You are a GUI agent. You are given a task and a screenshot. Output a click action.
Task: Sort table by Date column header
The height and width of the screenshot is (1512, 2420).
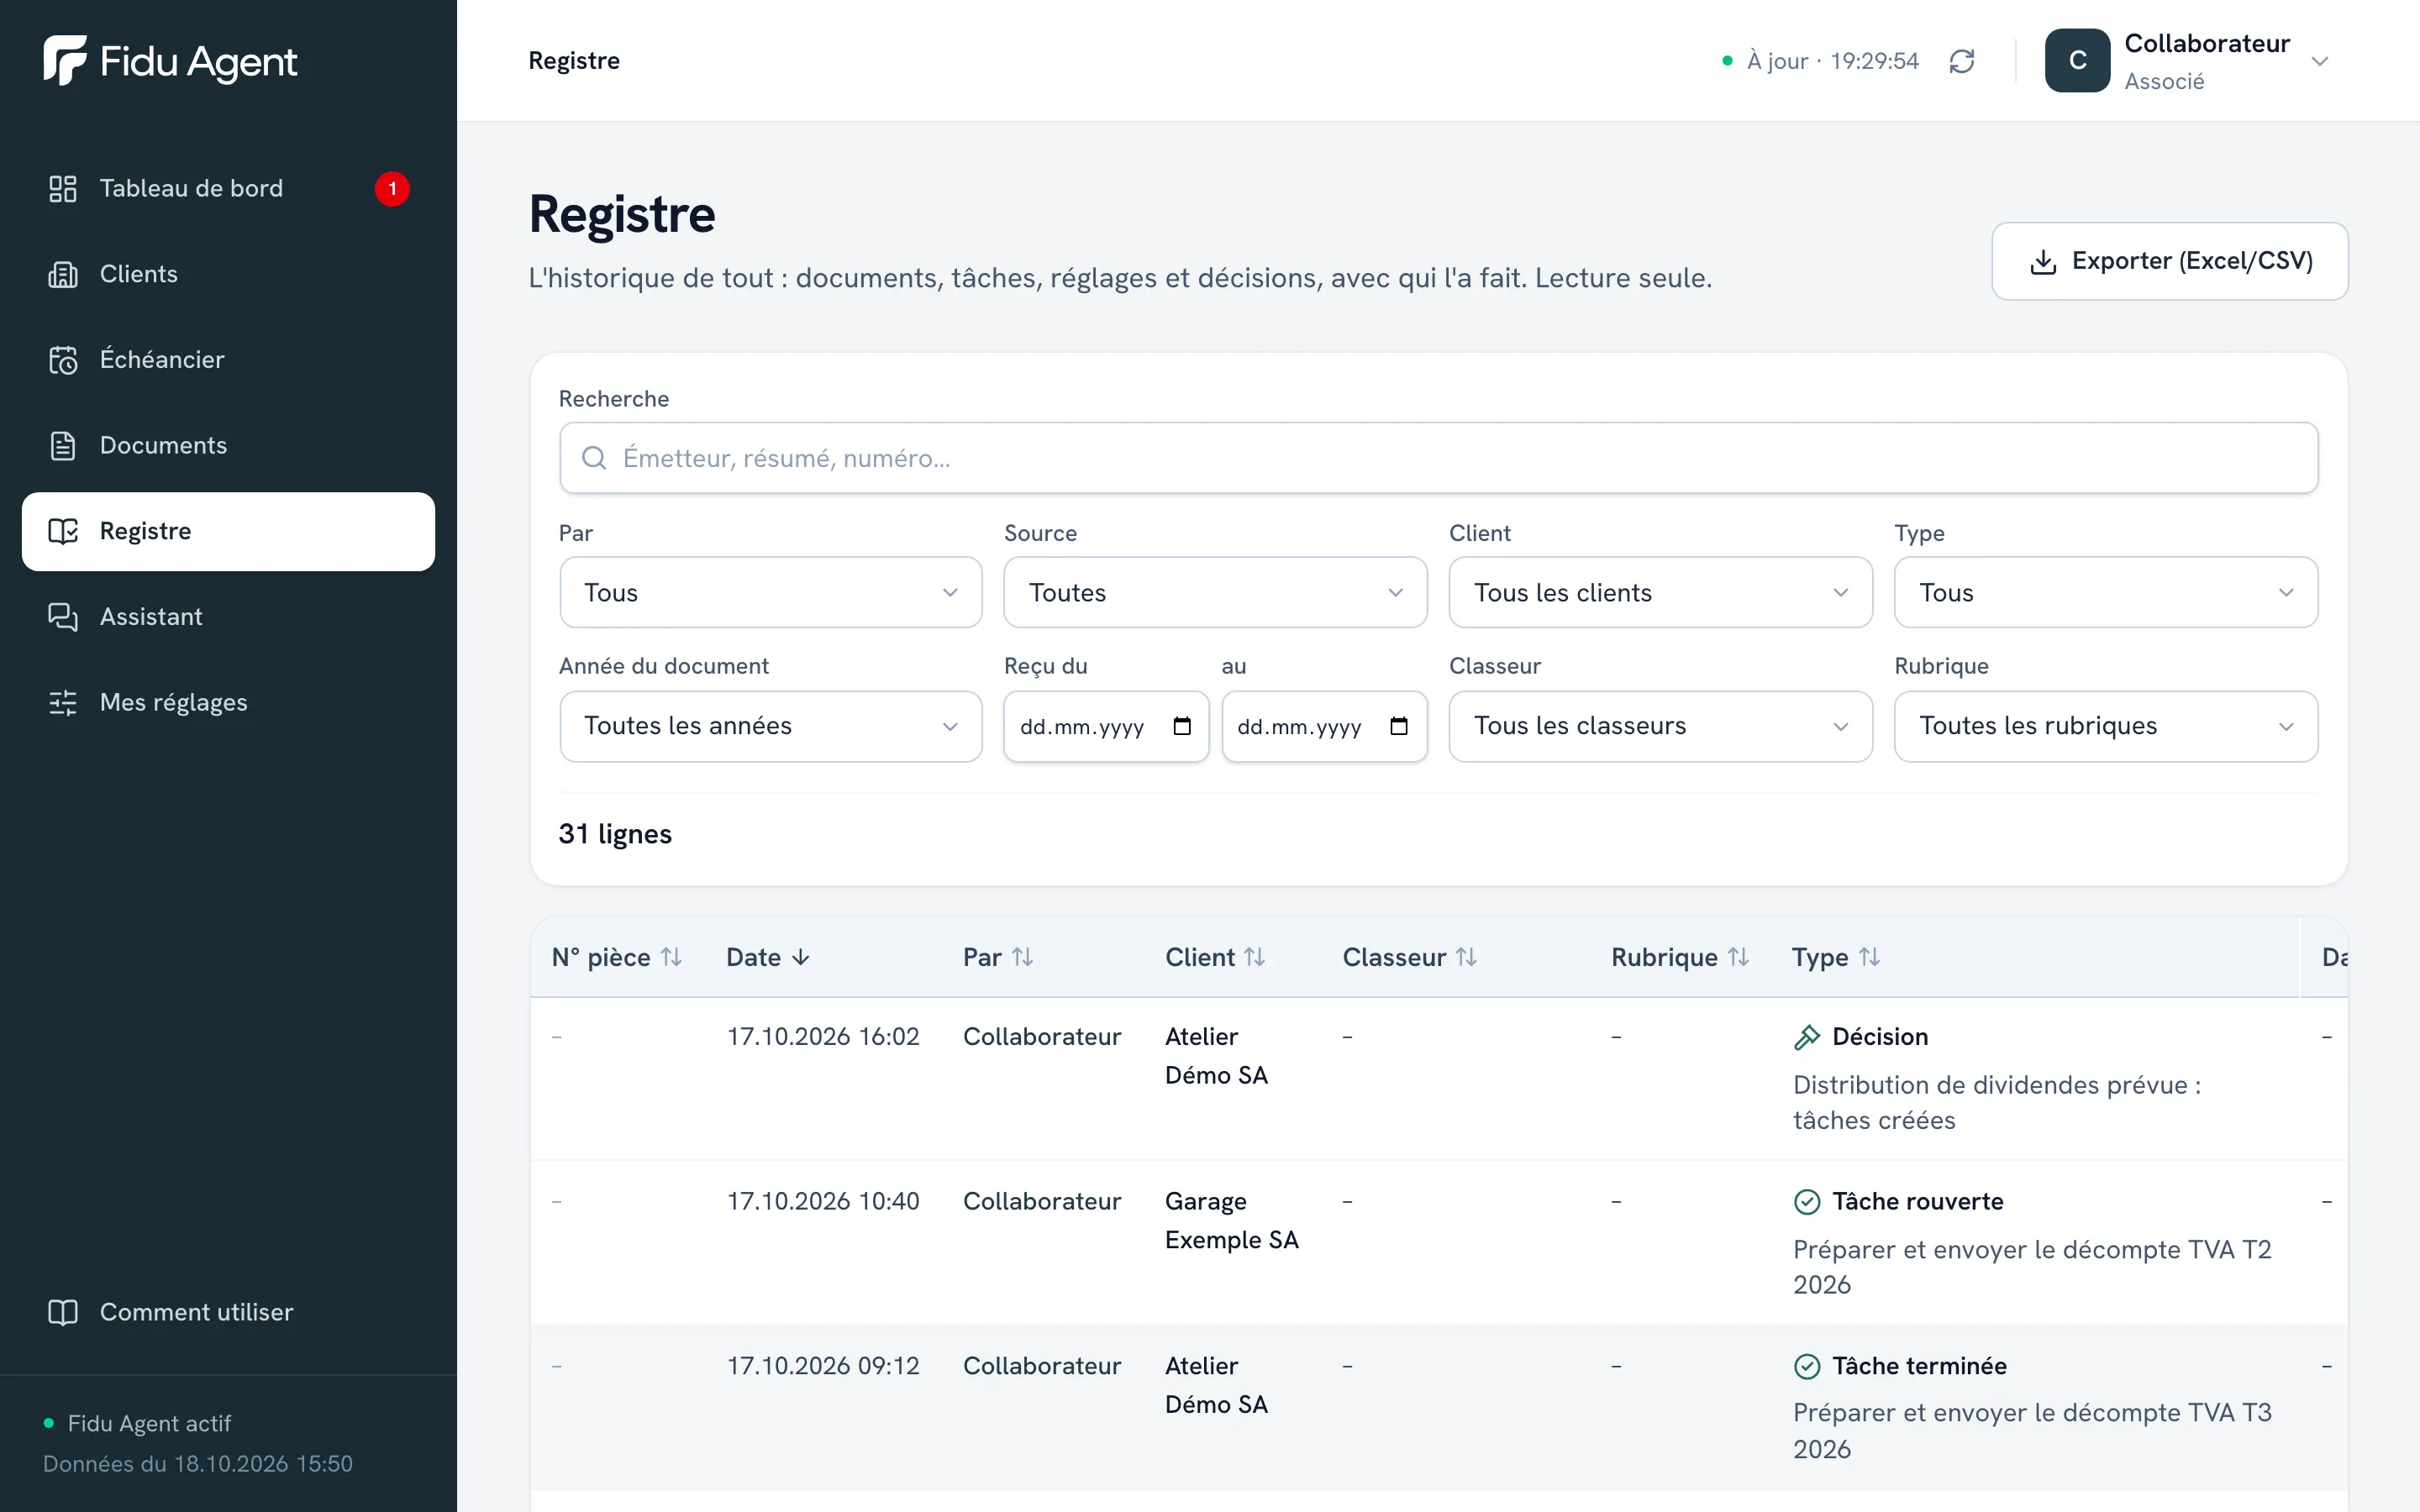768,958
